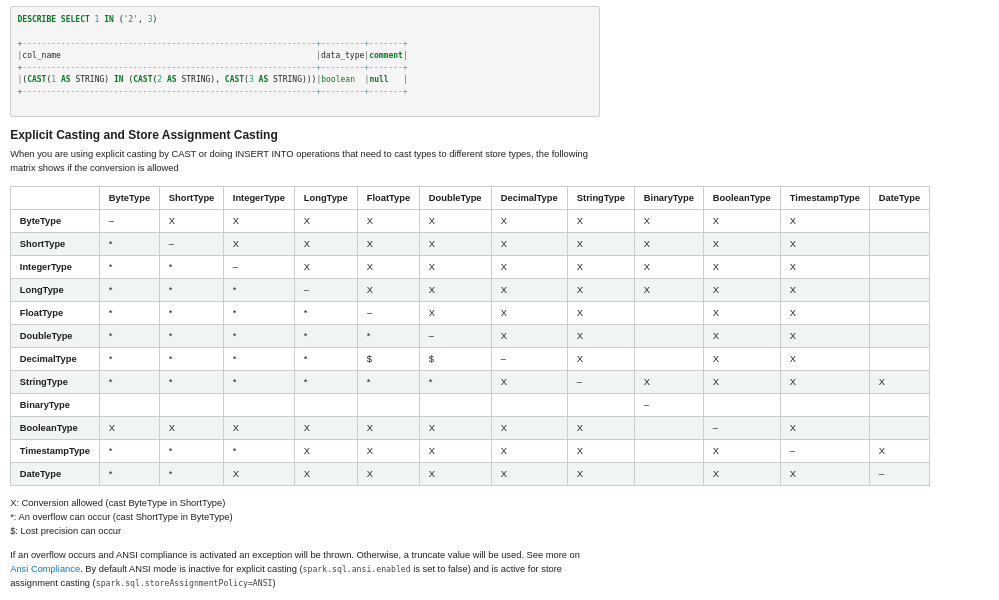Viewport: 999px width, 600px height.
Task: Click the StringType column header
Action: 600,198
